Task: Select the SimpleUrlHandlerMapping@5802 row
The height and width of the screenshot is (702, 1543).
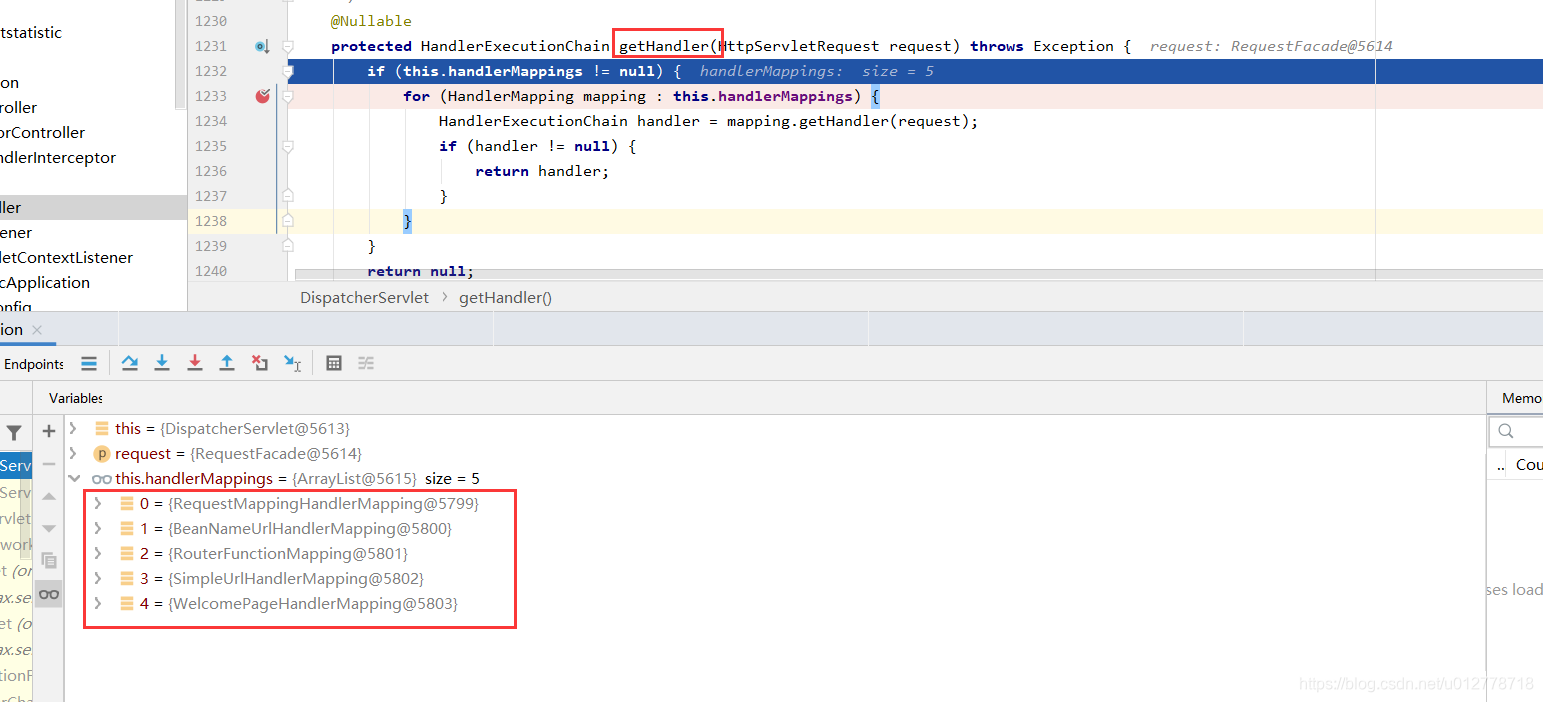Action: tap(775, 579)
